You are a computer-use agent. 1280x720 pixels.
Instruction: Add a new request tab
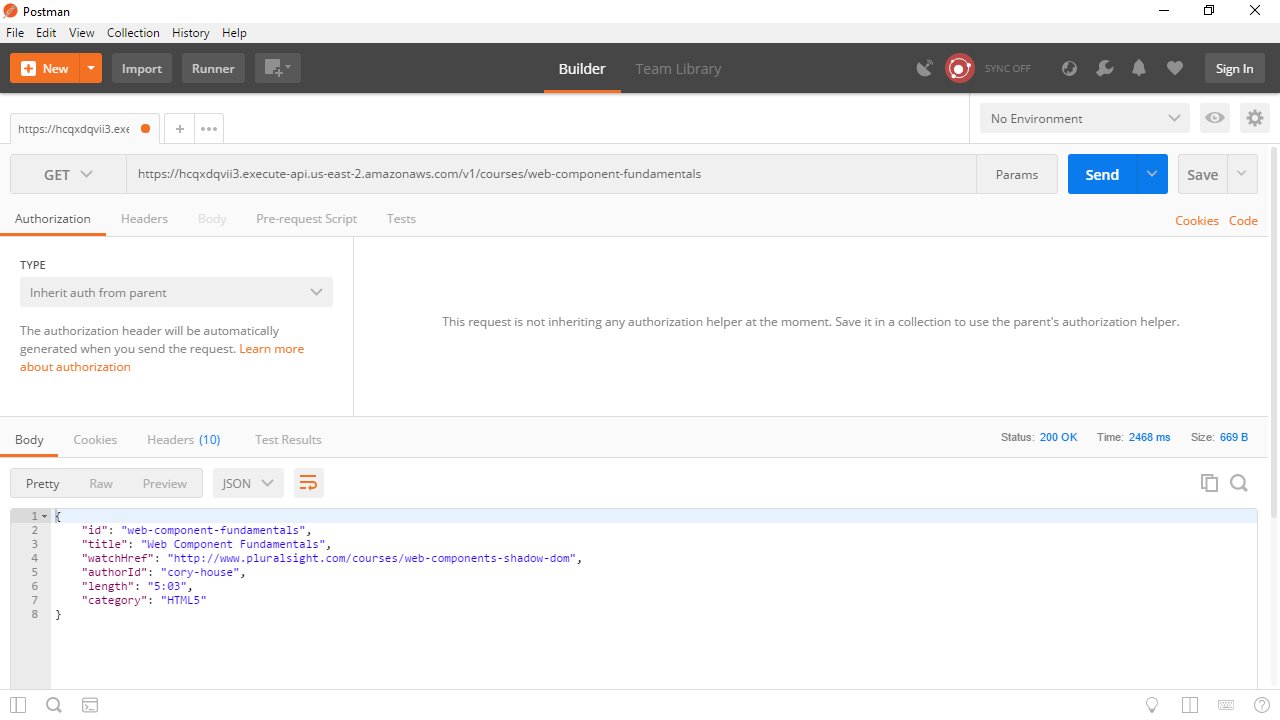(179, 129)
